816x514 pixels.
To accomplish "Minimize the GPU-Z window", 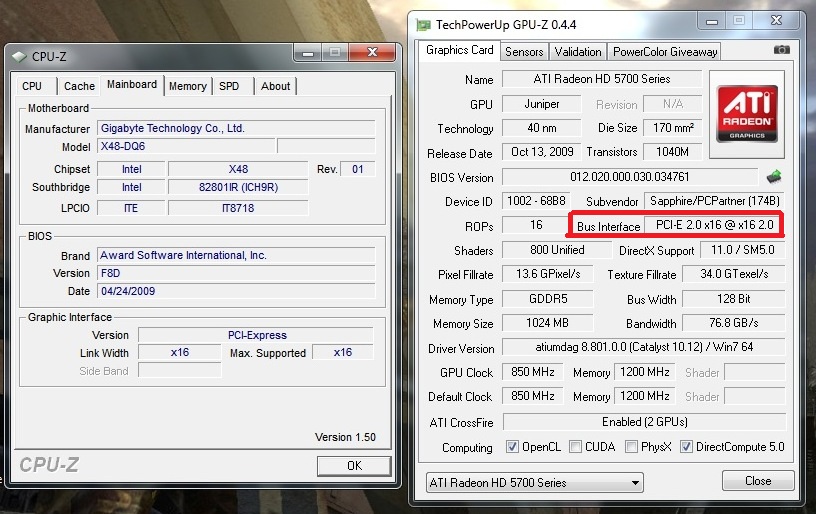I will pyautogui.click(x=712, y=21).
